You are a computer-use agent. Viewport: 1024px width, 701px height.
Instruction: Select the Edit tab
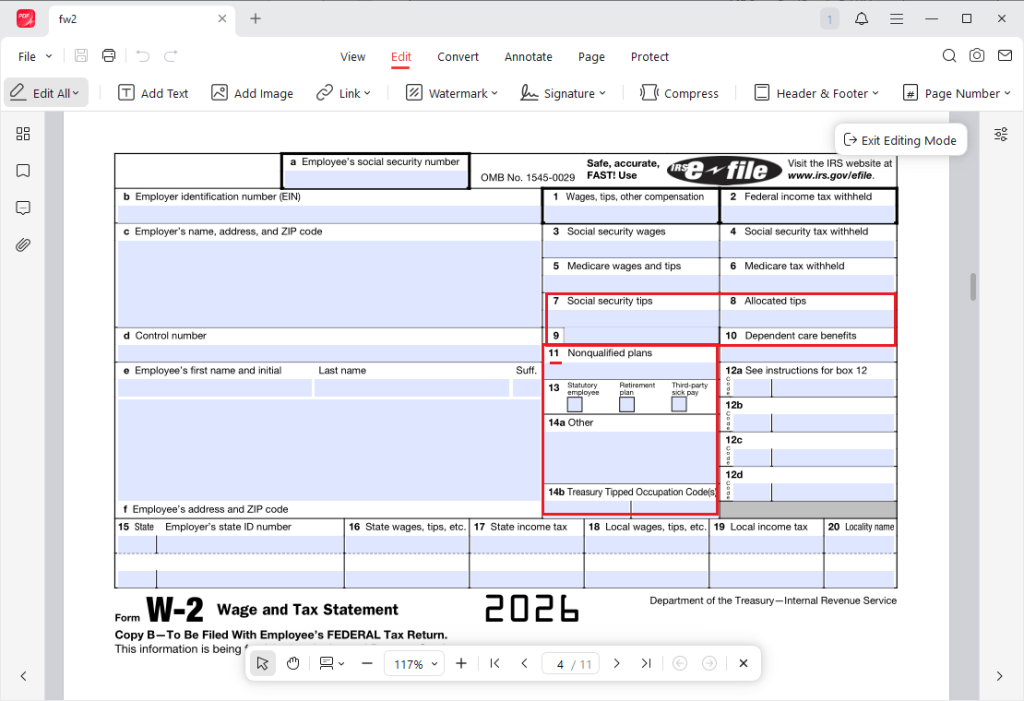[x=401, y=57]
